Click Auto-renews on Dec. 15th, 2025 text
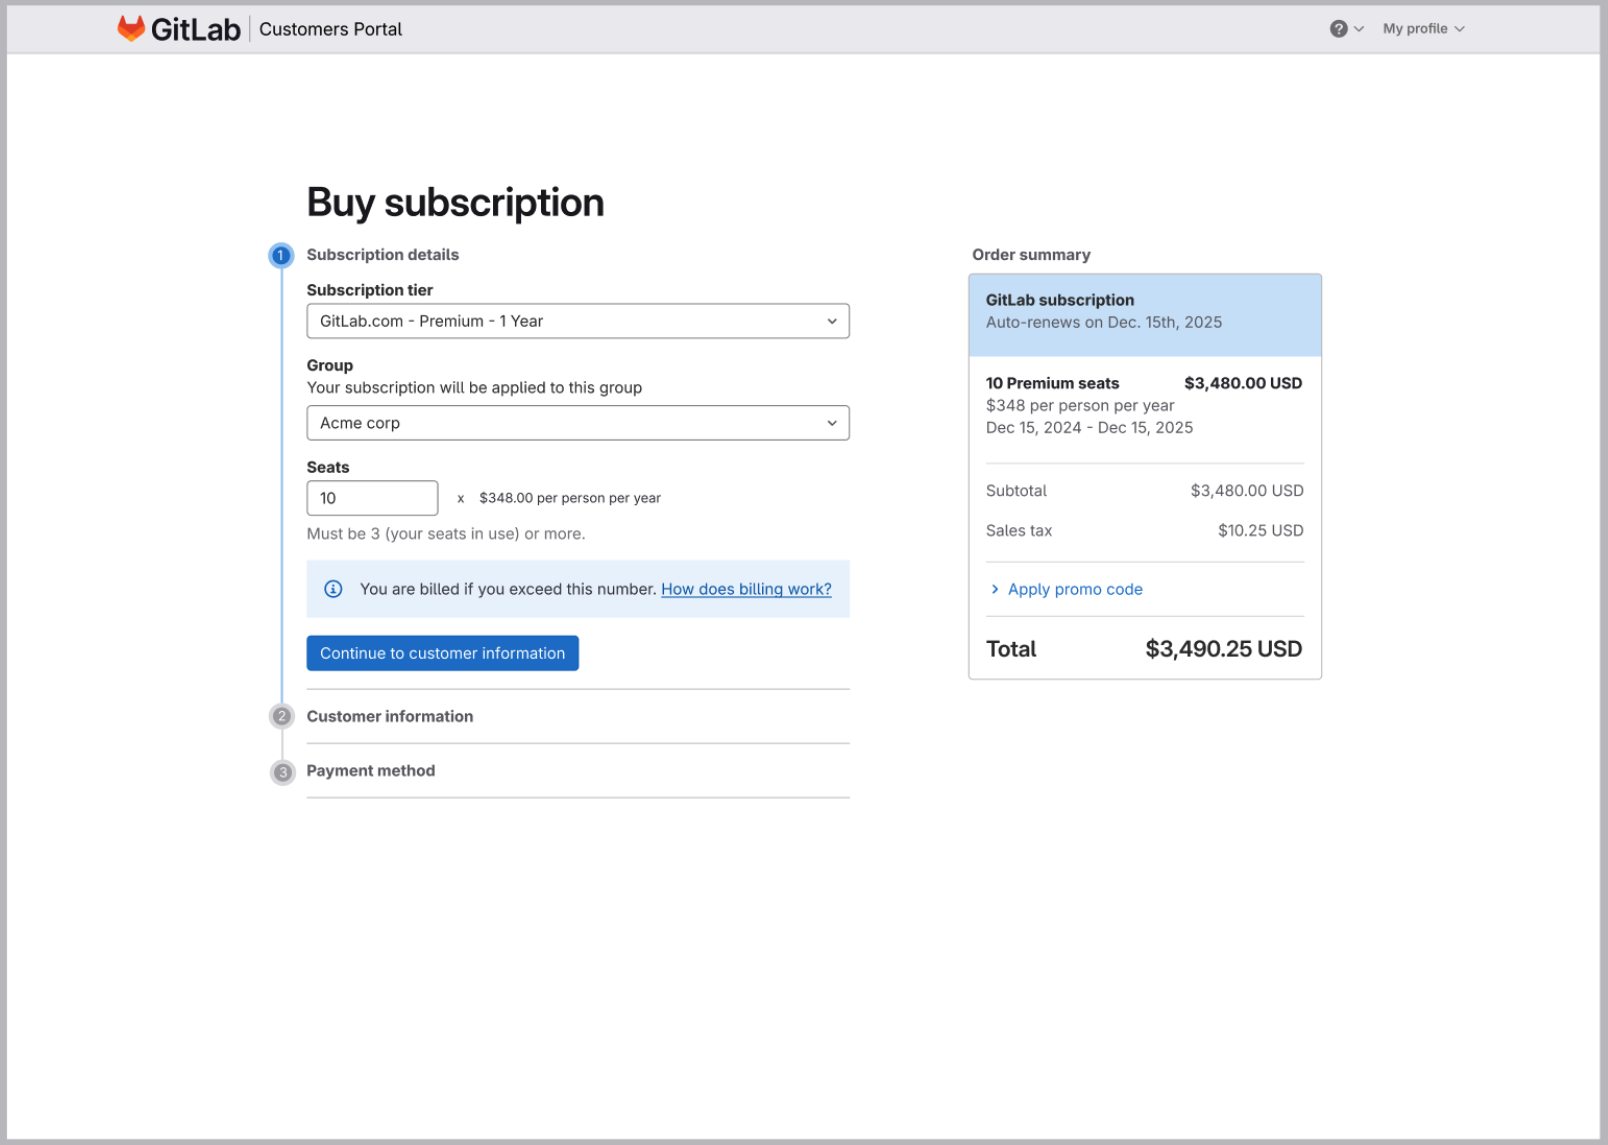This screenshot has width=1608, height=1145. pyautogui.click(x=1104, y=322)
